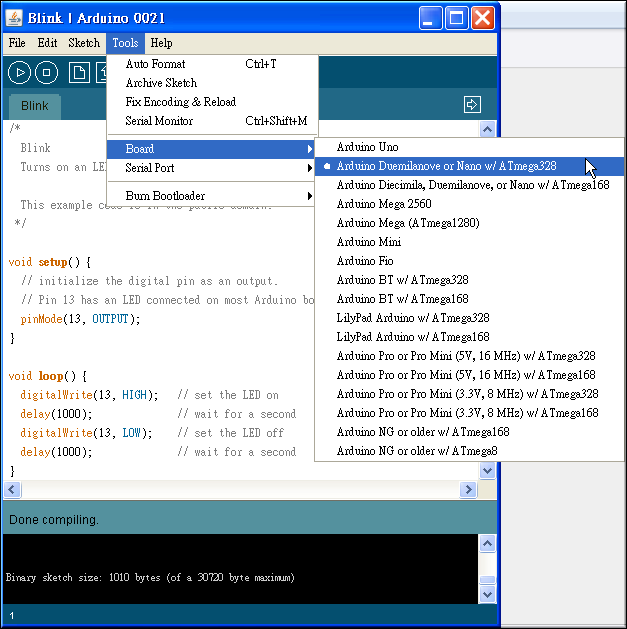The height and width of the screenshot is (629, 627).
Task: Click editor vertical scrollbar up arrow
Action: (487, 129)
